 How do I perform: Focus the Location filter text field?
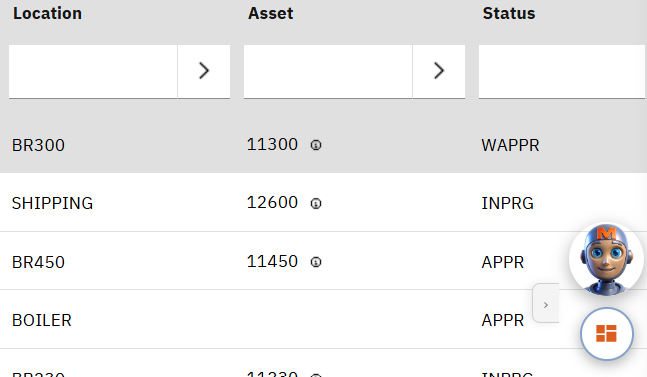click(93, 71)
